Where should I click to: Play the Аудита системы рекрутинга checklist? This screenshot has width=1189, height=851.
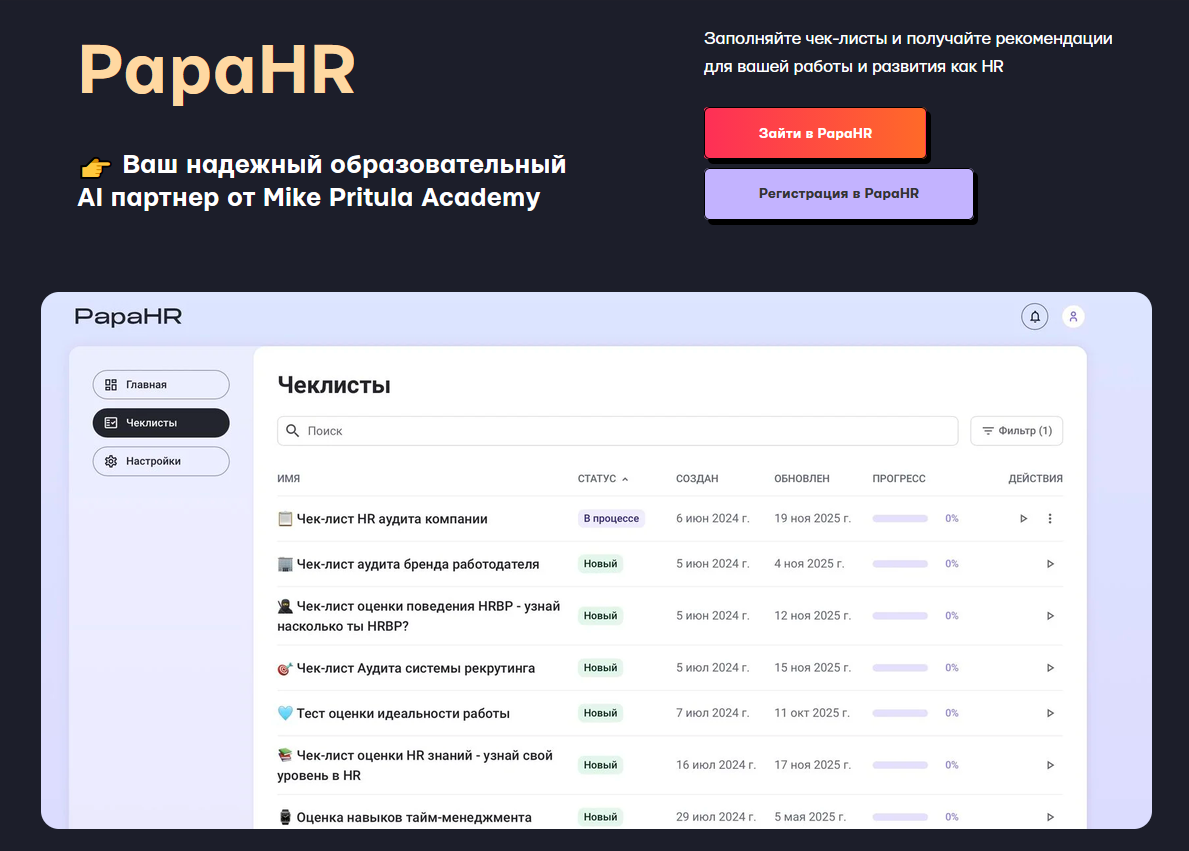pyautogui.click(x=1050, y=668)
